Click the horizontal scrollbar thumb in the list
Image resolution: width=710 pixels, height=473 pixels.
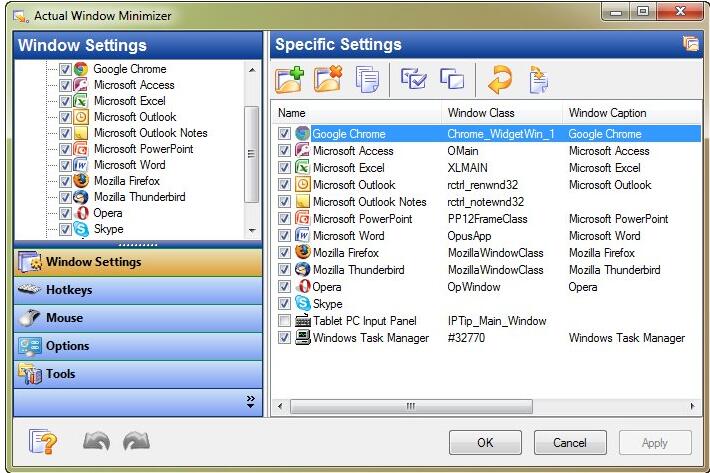tap(411, 406)
